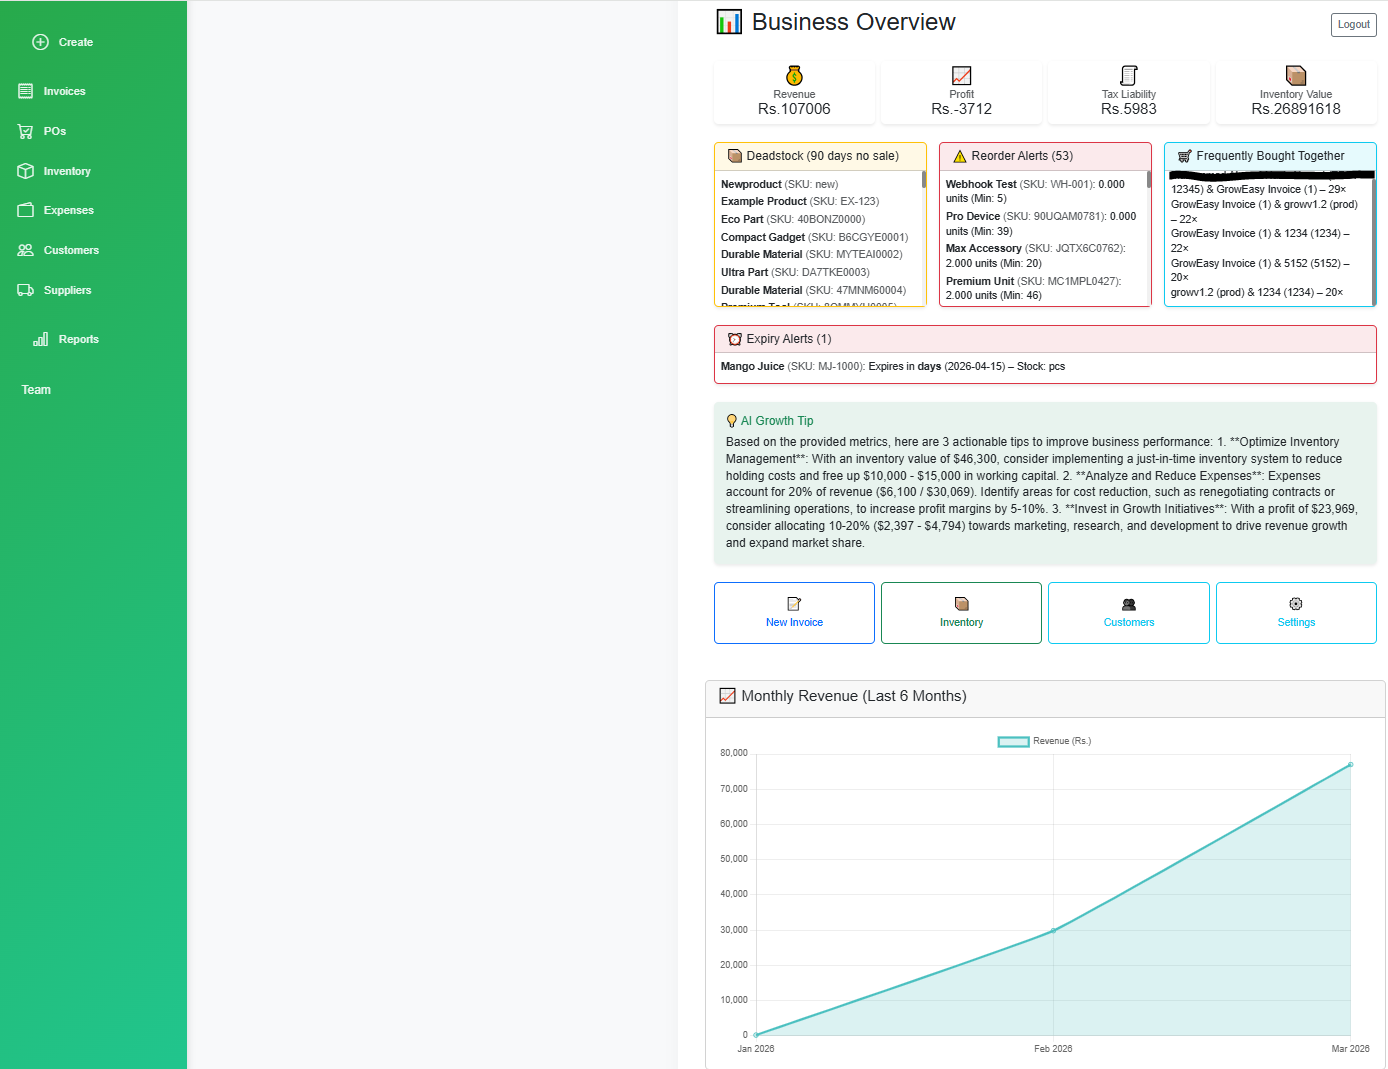Select the "Example Product" deadstock entry

click(x=800, y=201)
